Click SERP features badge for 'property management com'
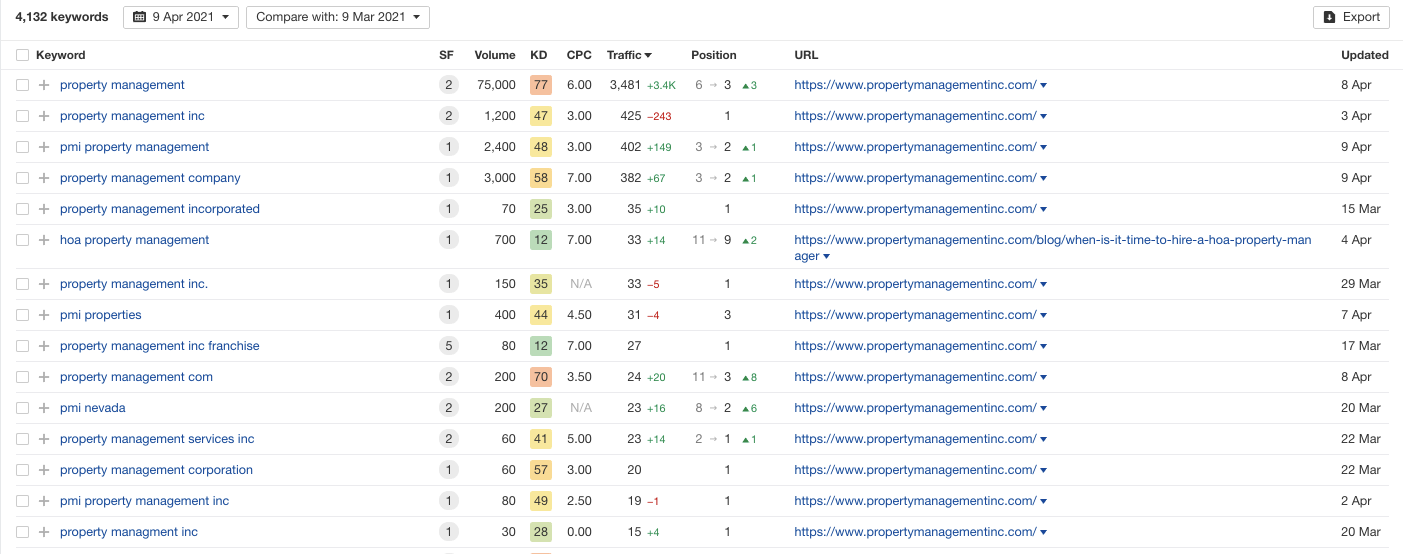Screen dimensions: 1403x554 448,377
